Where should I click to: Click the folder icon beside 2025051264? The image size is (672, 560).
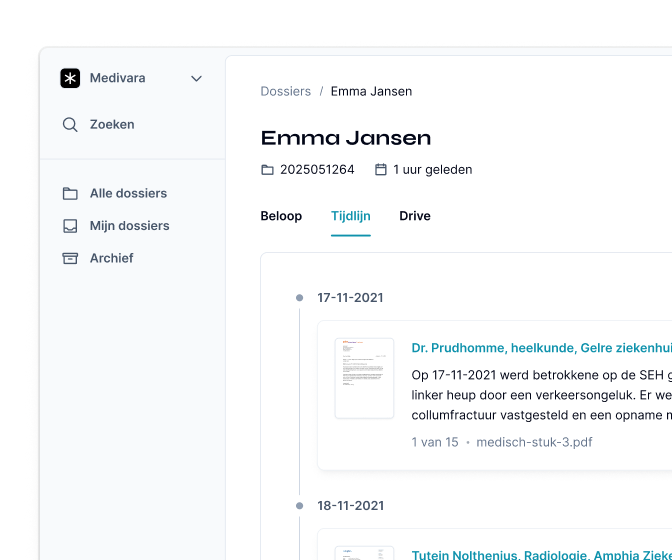point(267,170)
